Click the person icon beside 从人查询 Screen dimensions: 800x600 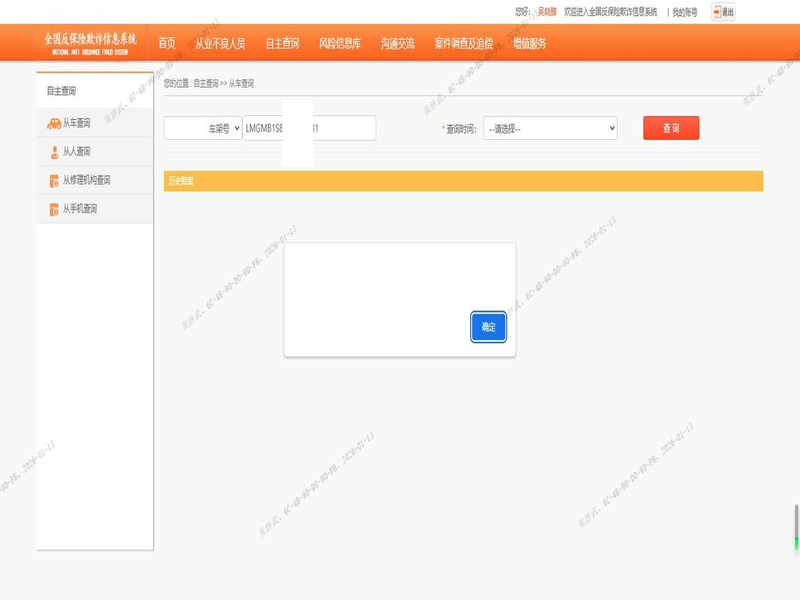[54, 152]
